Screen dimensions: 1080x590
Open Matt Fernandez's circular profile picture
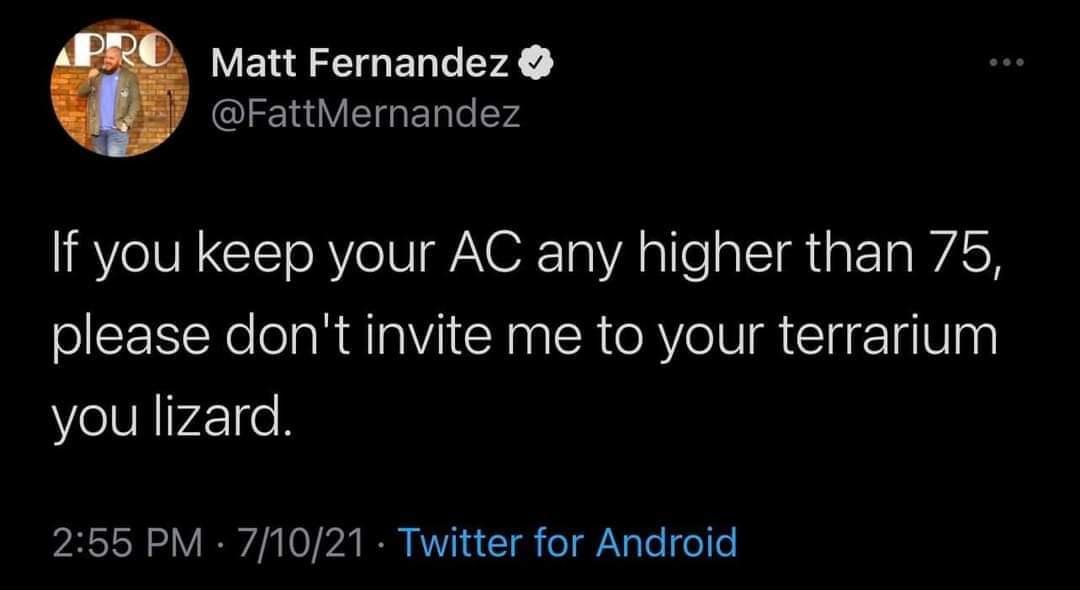(x=119, y=87)
